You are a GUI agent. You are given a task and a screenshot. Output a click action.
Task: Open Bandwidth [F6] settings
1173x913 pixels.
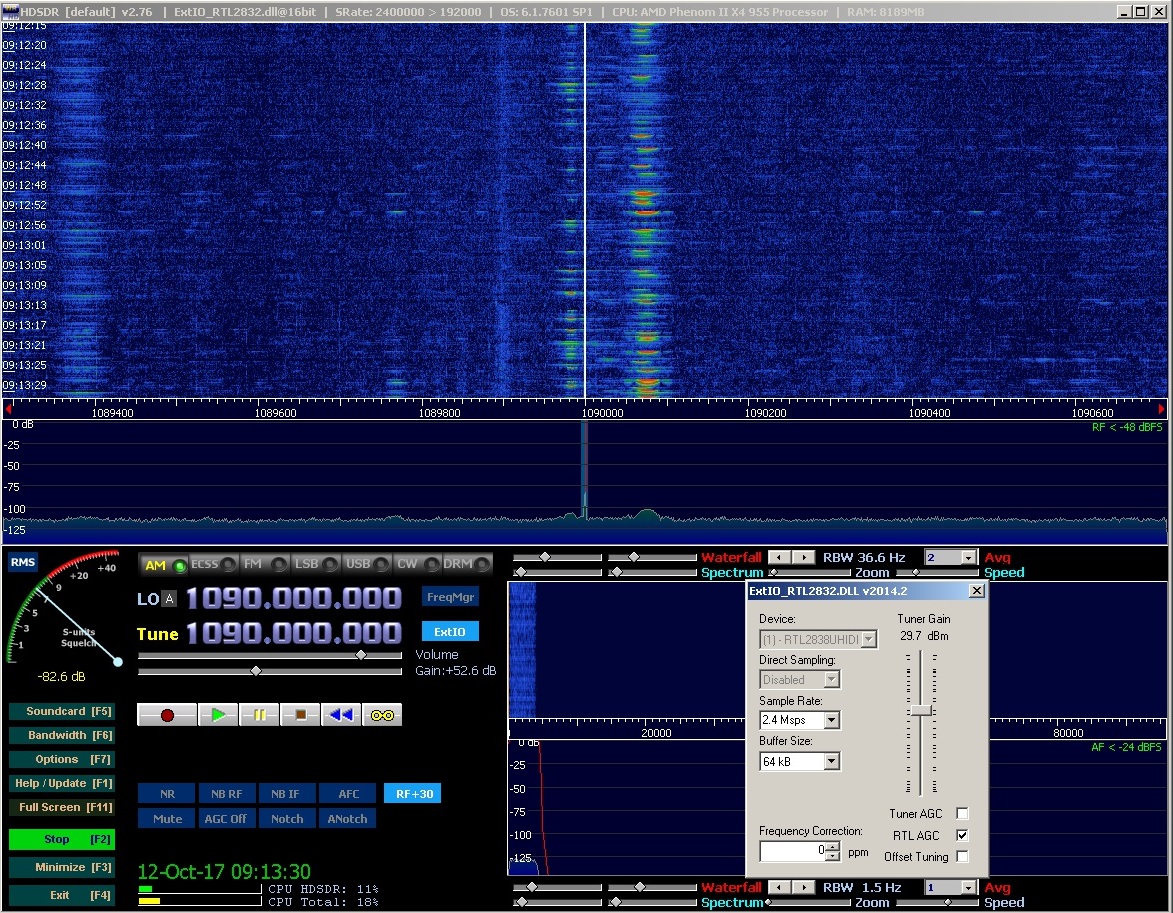click(x=62, y=735)
